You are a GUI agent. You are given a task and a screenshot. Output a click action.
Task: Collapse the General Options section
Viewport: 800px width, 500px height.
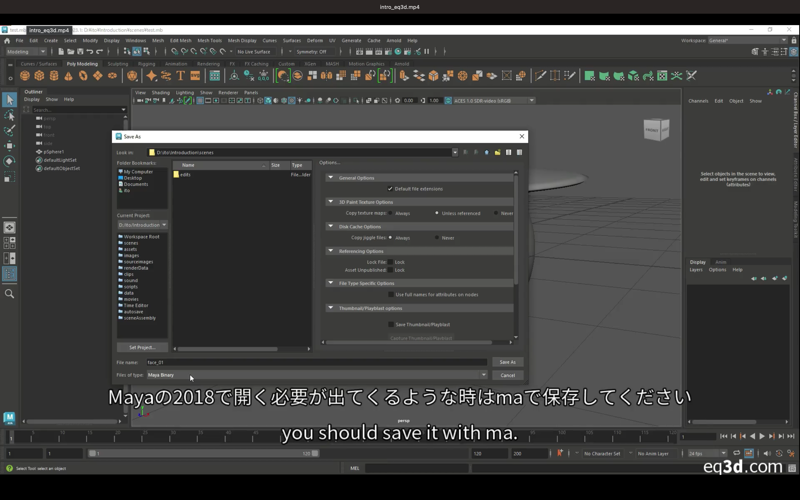point(331,178)
